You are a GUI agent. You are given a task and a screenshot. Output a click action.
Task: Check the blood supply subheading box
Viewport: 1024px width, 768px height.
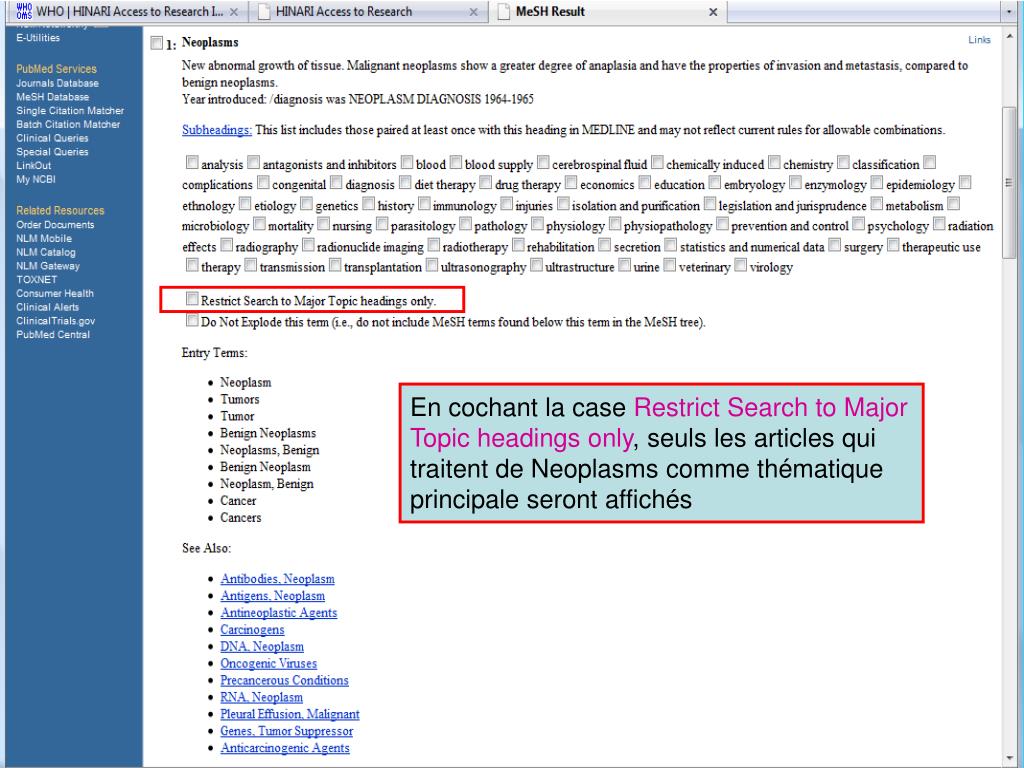click(456, 162)
